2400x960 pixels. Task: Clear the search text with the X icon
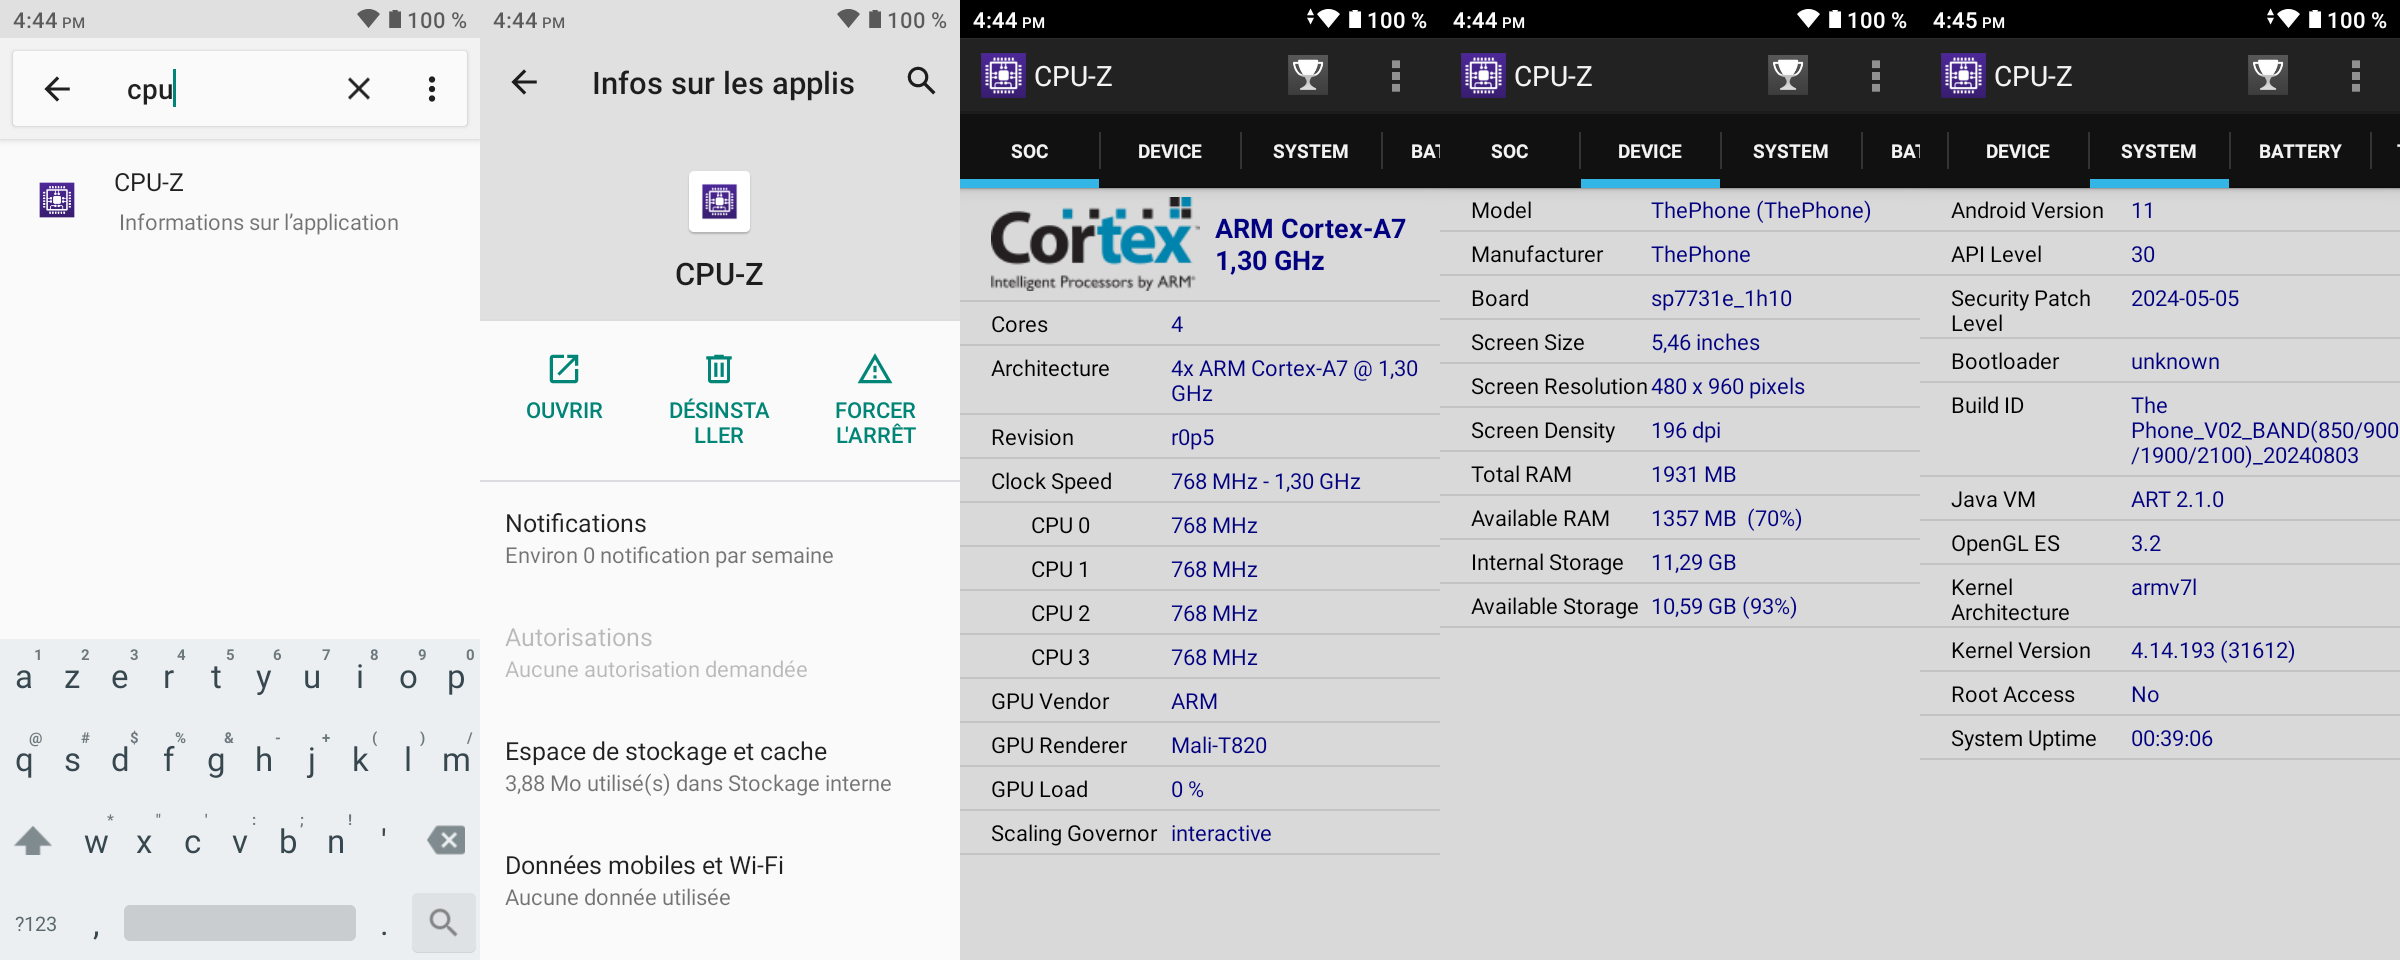pos(359,89)
